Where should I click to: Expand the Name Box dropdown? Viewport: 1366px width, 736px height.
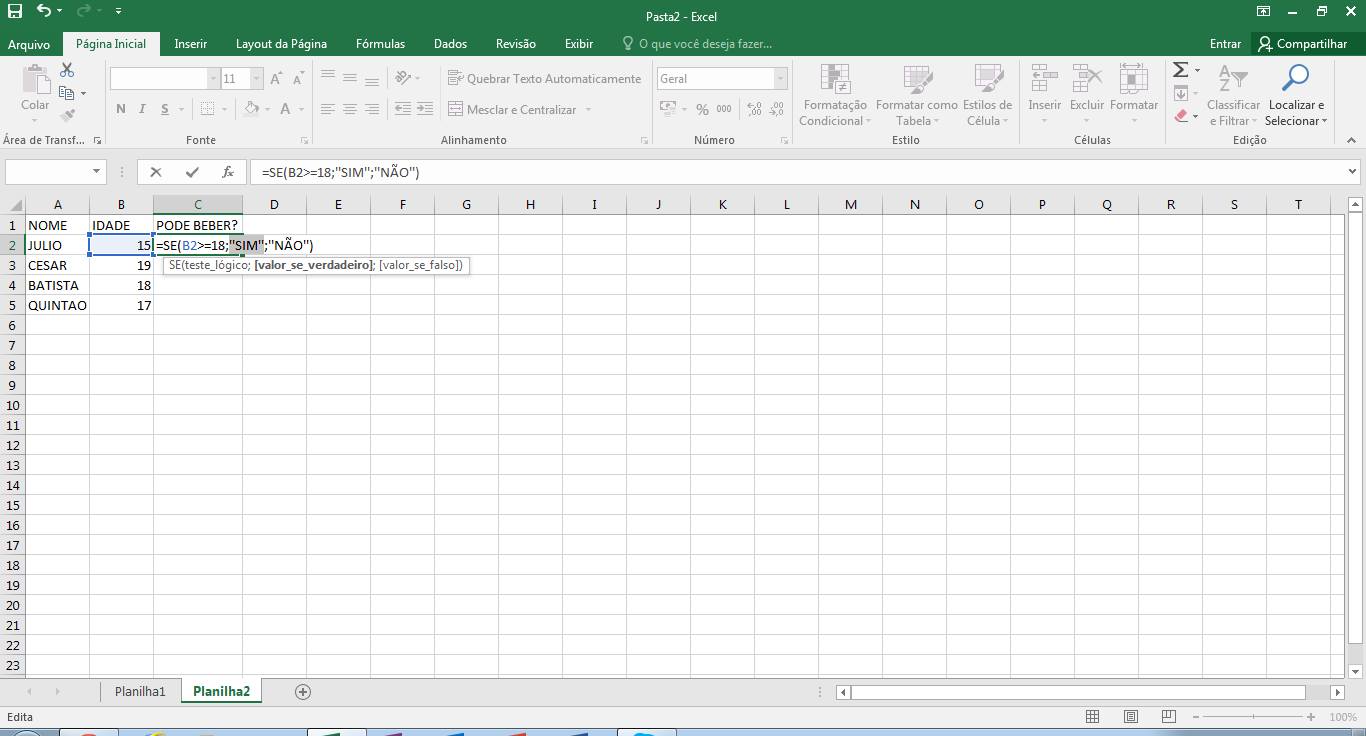point(96,172)
